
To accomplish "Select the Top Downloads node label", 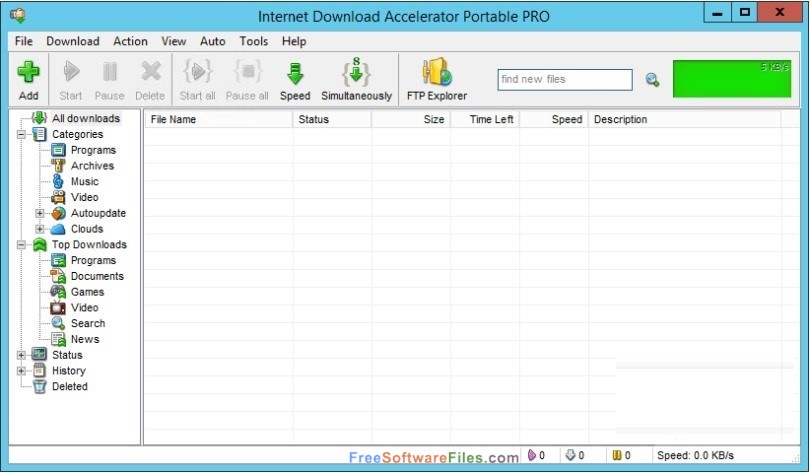I will 89,245.
